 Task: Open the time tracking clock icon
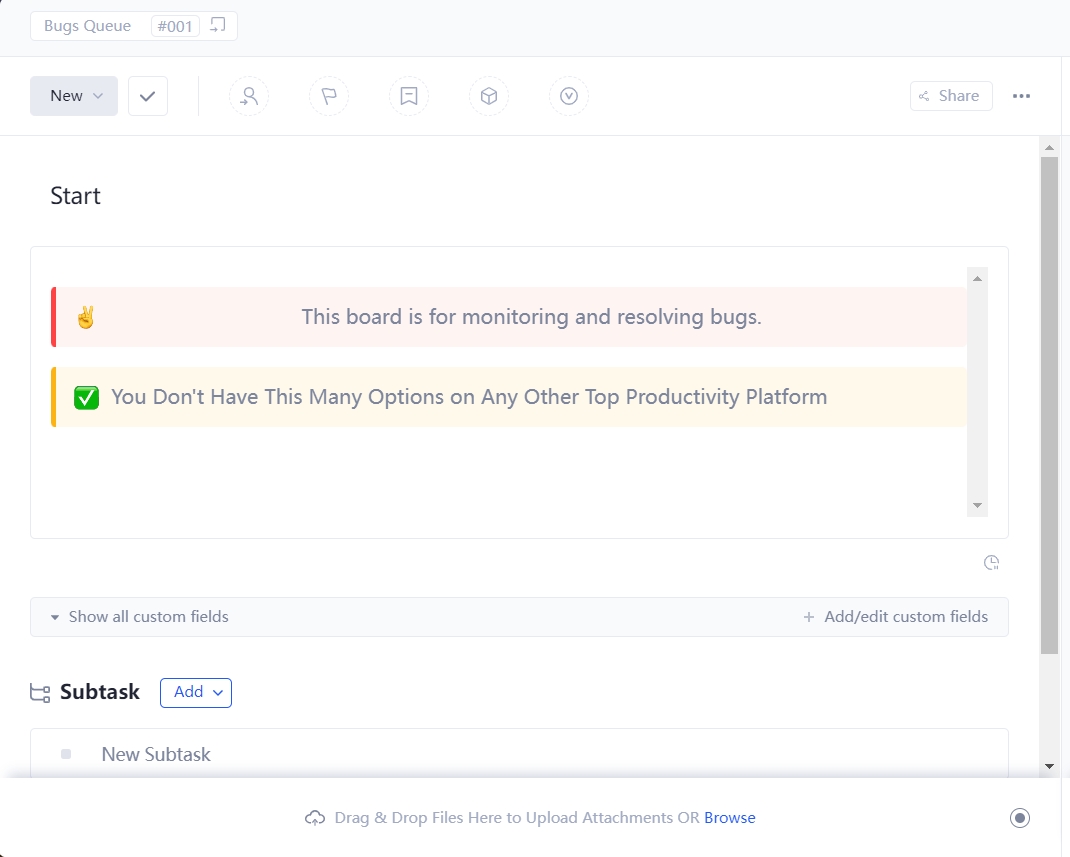click(x=991, y=563)
